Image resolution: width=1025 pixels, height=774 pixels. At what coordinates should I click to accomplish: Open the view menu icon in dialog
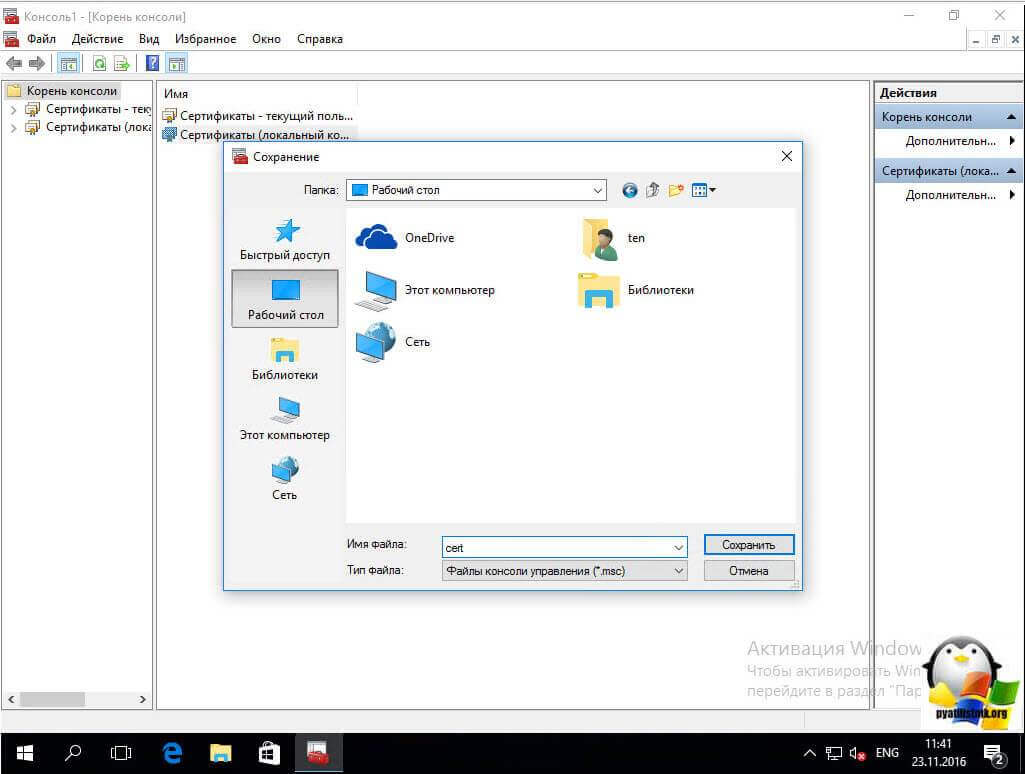coord(704,190)
